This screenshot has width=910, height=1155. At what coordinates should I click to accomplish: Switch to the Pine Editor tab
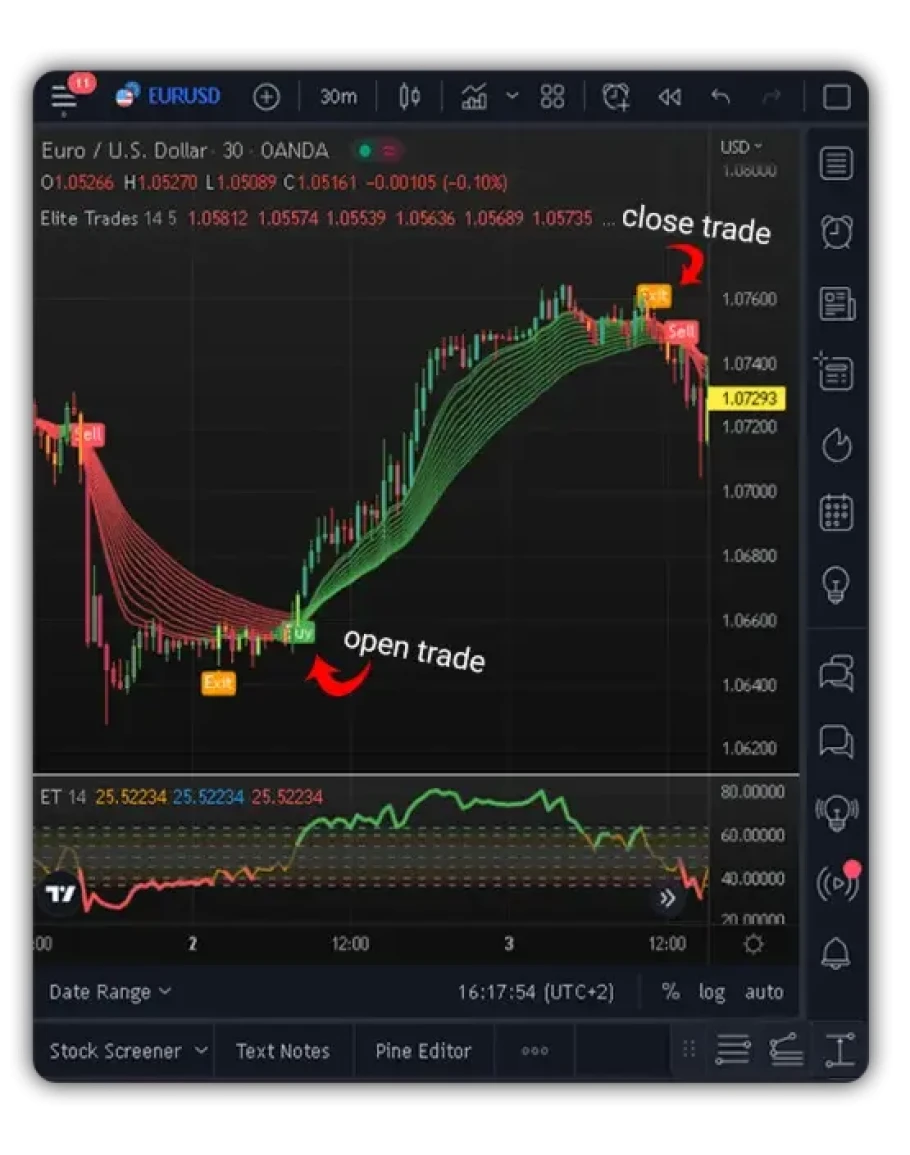[423, 1051]
